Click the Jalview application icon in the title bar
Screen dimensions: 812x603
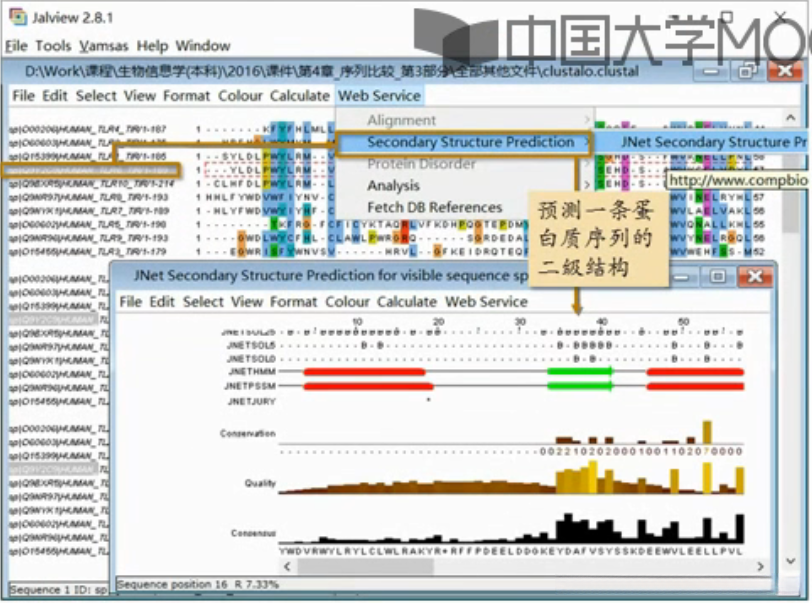coord(18,17)
